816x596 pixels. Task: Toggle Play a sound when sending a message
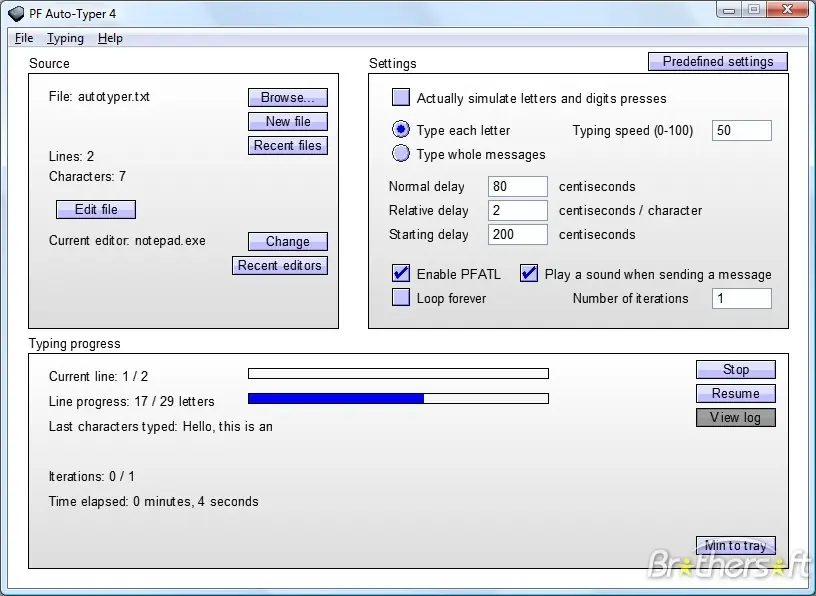(529, 273)
